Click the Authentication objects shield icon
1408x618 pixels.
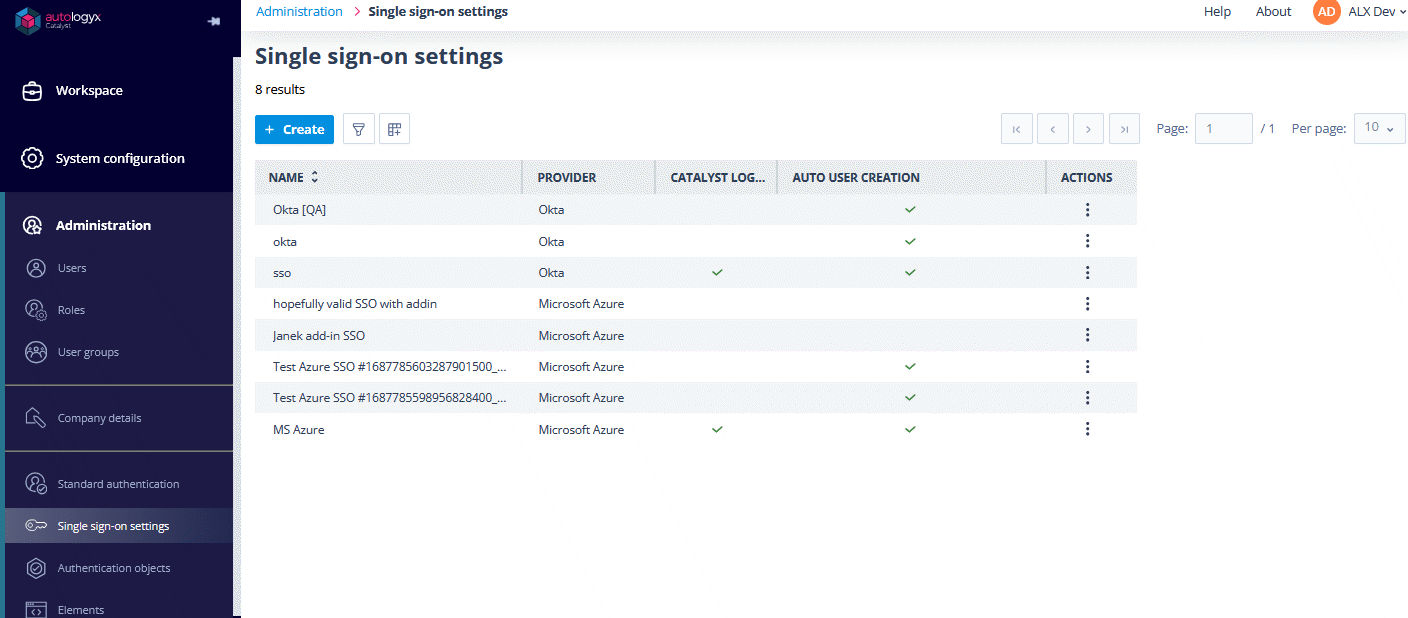[x=36, y=568]
